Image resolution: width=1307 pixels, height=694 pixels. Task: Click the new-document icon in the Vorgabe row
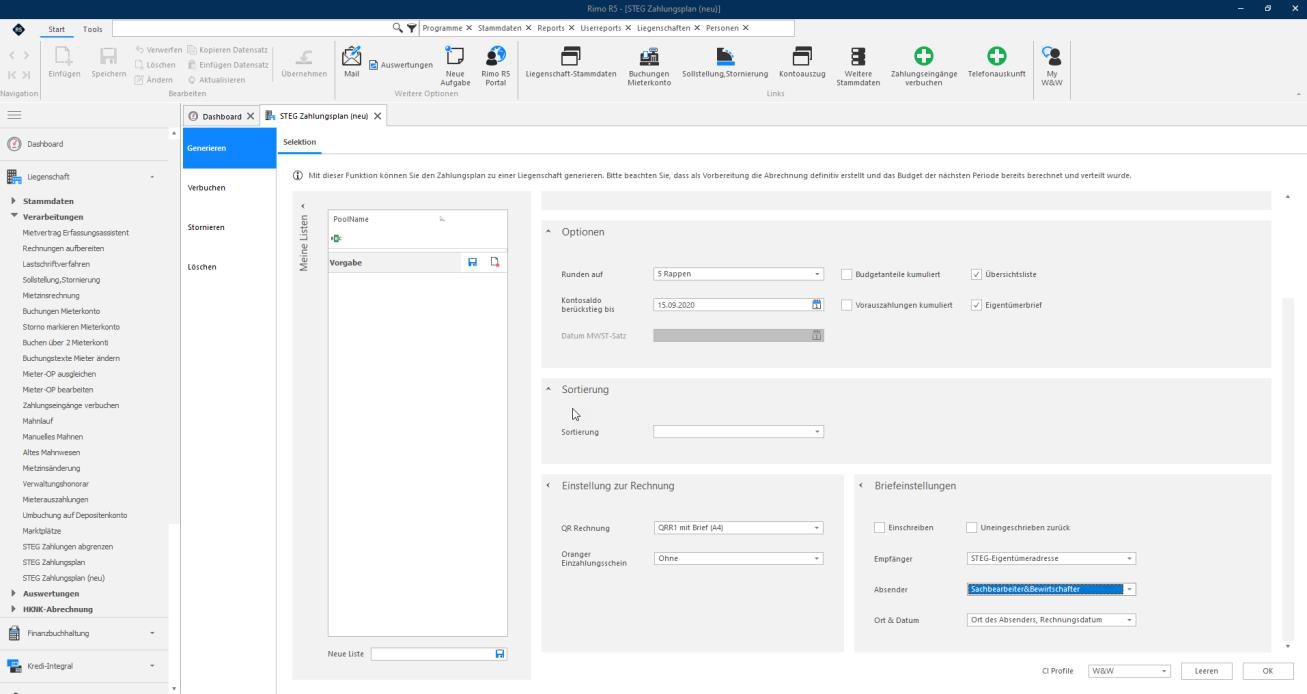(494, 262)
